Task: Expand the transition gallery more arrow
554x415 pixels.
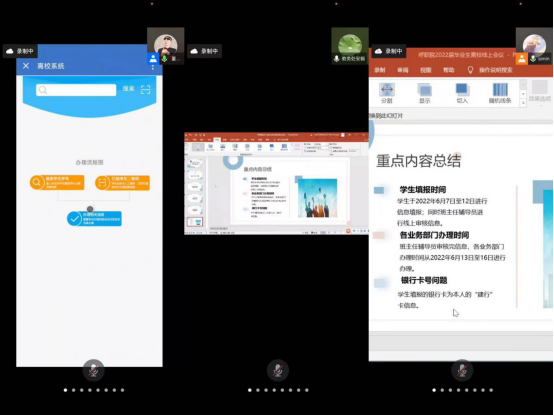Action: 523,103
